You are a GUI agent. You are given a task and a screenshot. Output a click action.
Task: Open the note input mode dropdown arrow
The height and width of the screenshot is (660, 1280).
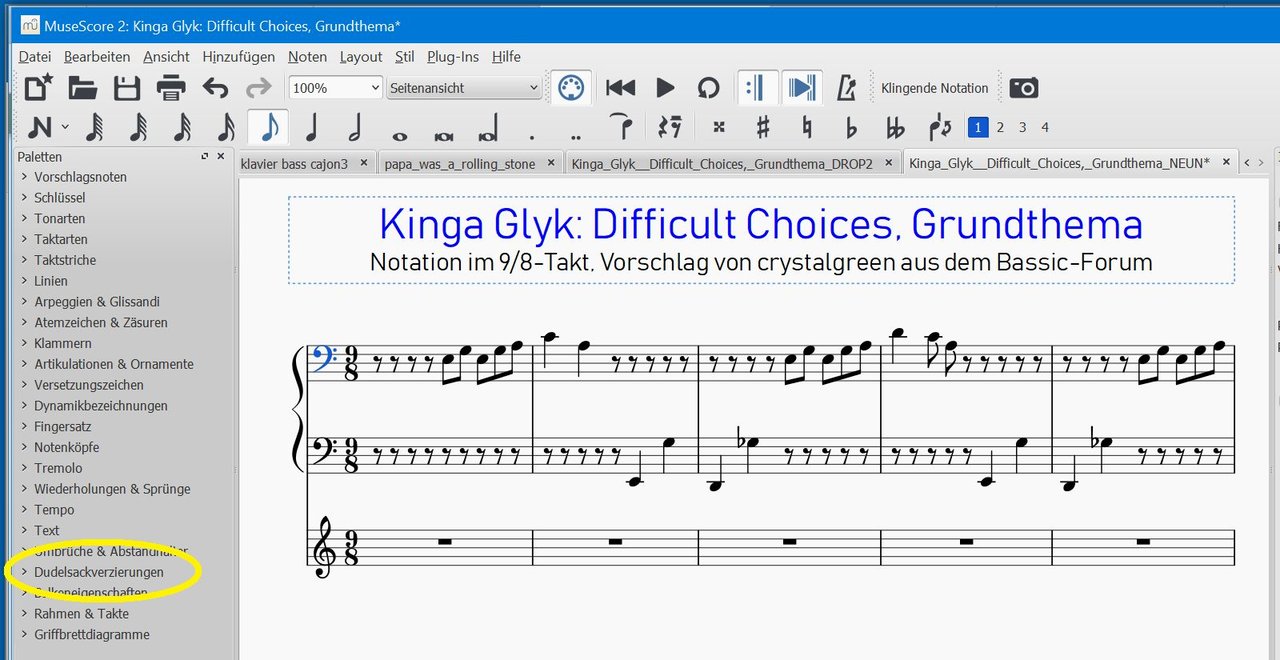tap(65, 127)
